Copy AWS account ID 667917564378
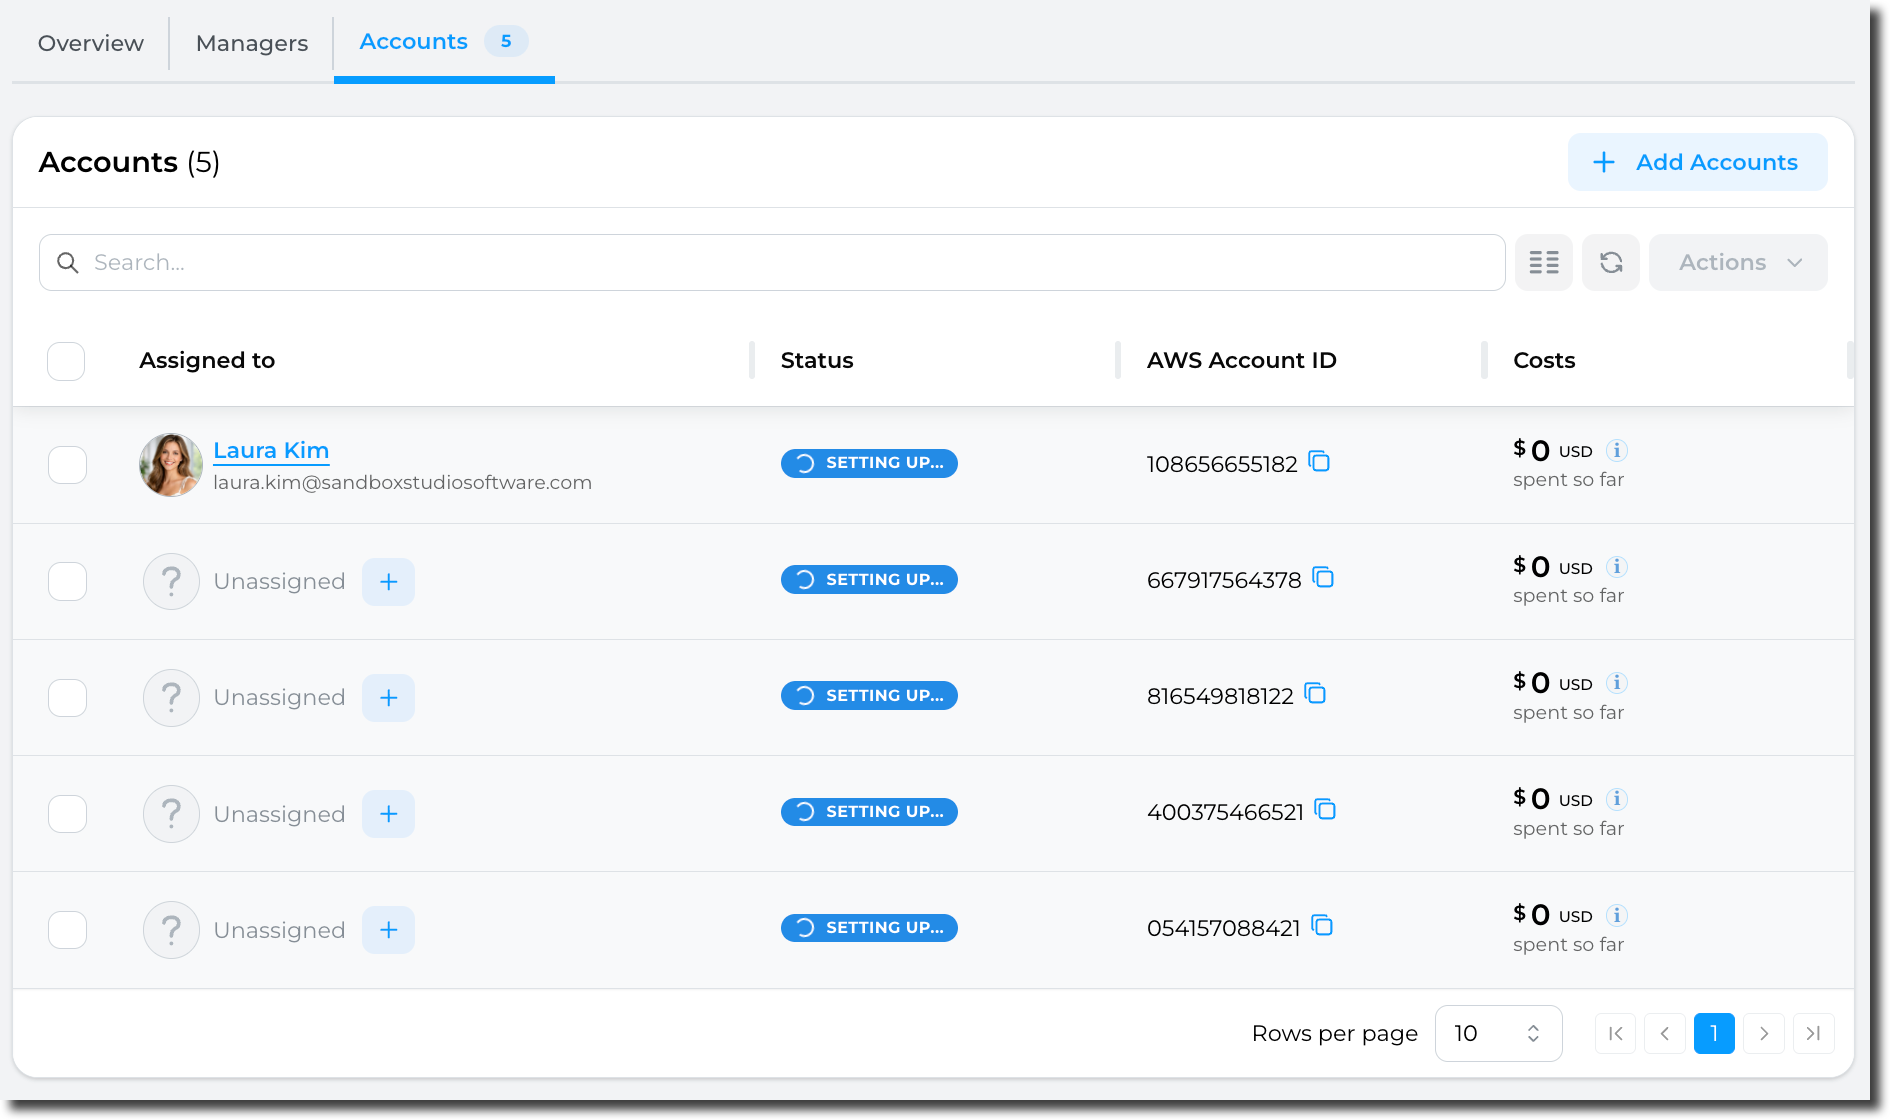 (1323, 578)
